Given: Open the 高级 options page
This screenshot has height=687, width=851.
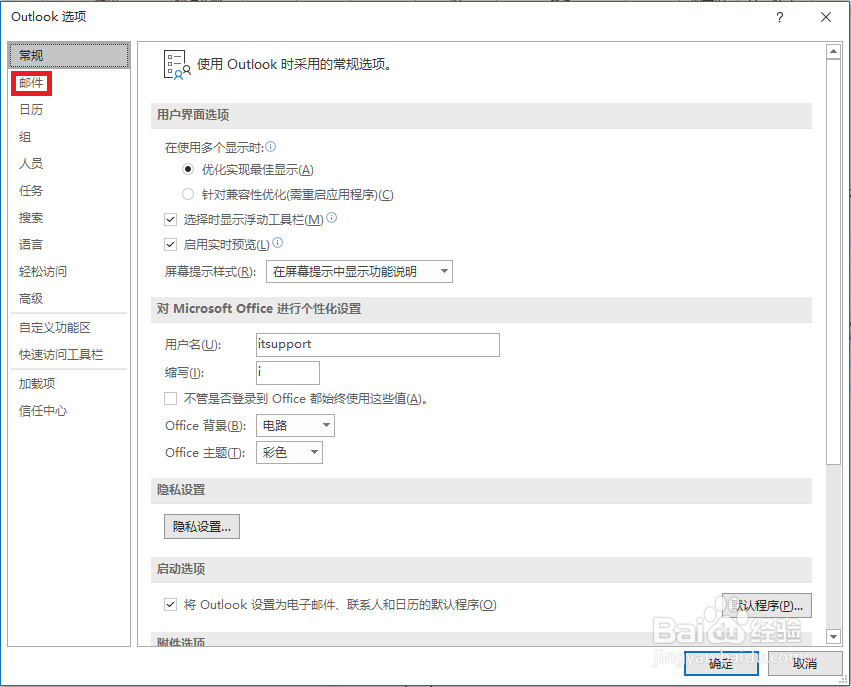Looking at the screenshot, I should pos(31,298).
